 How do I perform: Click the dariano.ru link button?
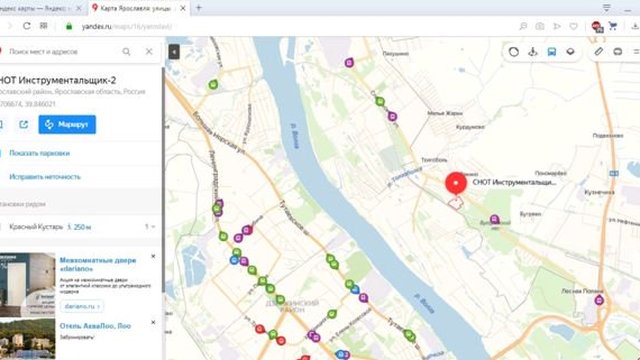(82, 306)
